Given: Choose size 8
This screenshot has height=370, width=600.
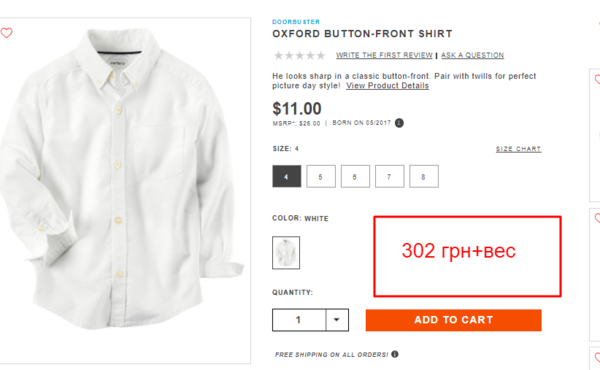Looking at the screenshot, I should pos(424,176).
